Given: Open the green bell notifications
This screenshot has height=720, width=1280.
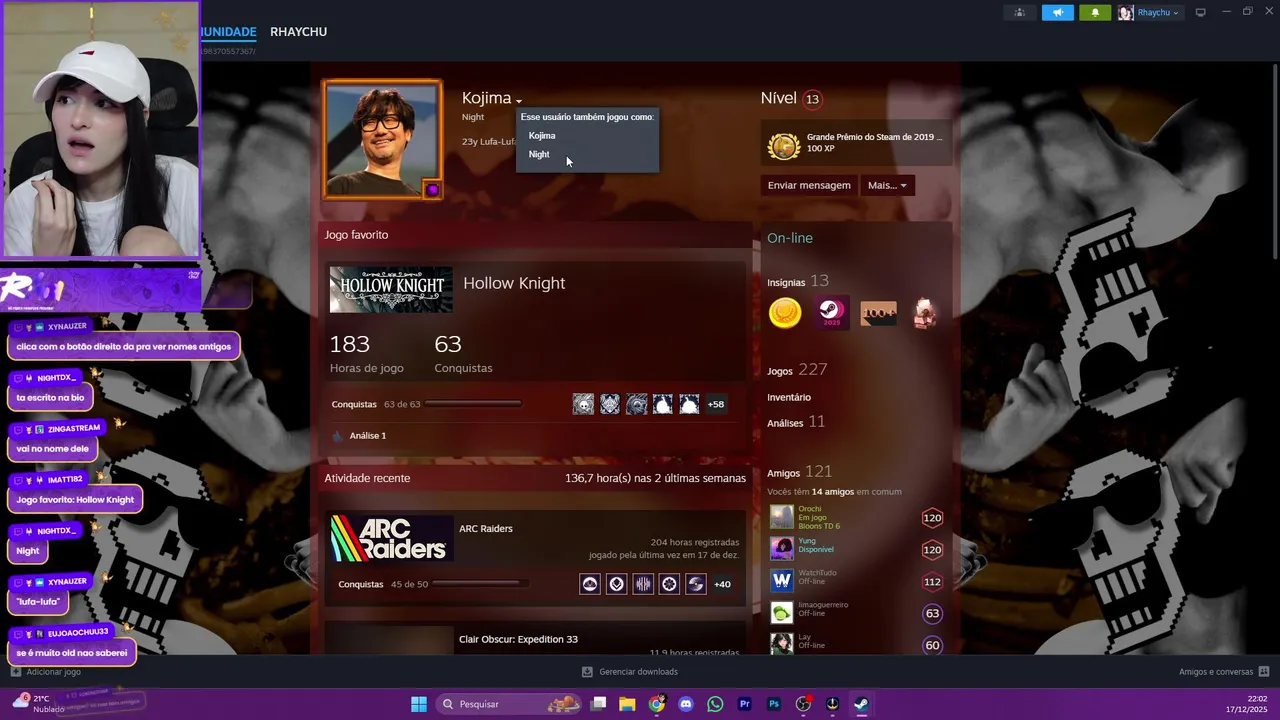Looking at the screenshot, I should 1095,12.
